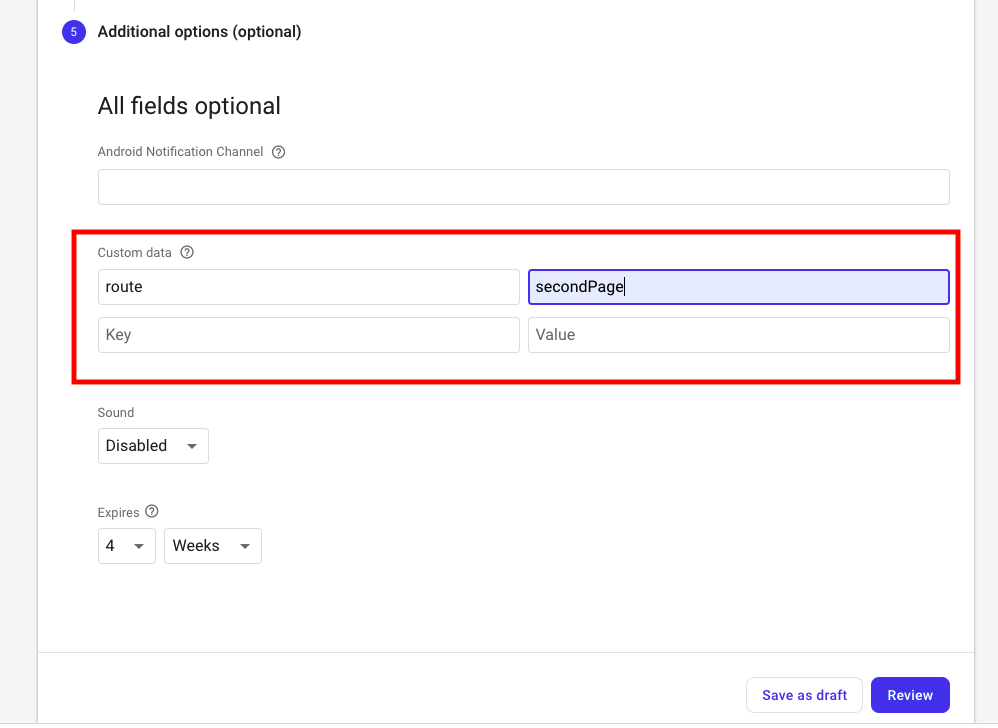Focus the Android Notification Channel text field
Viewport: 998px width, 728px height.
(523, 187)
